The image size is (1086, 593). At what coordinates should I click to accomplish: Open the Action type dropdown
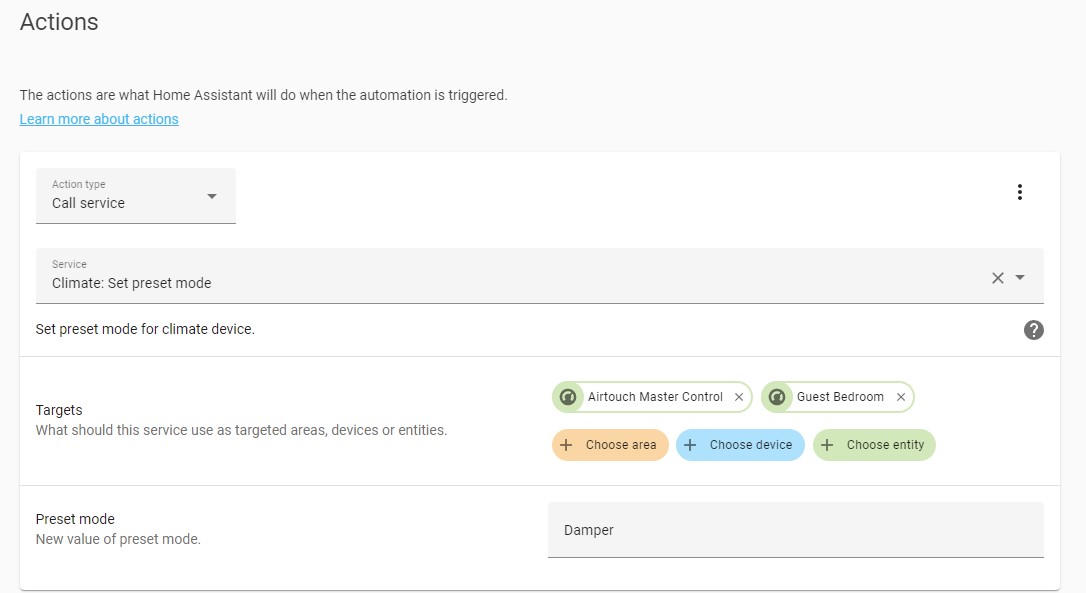click(136, 196)
